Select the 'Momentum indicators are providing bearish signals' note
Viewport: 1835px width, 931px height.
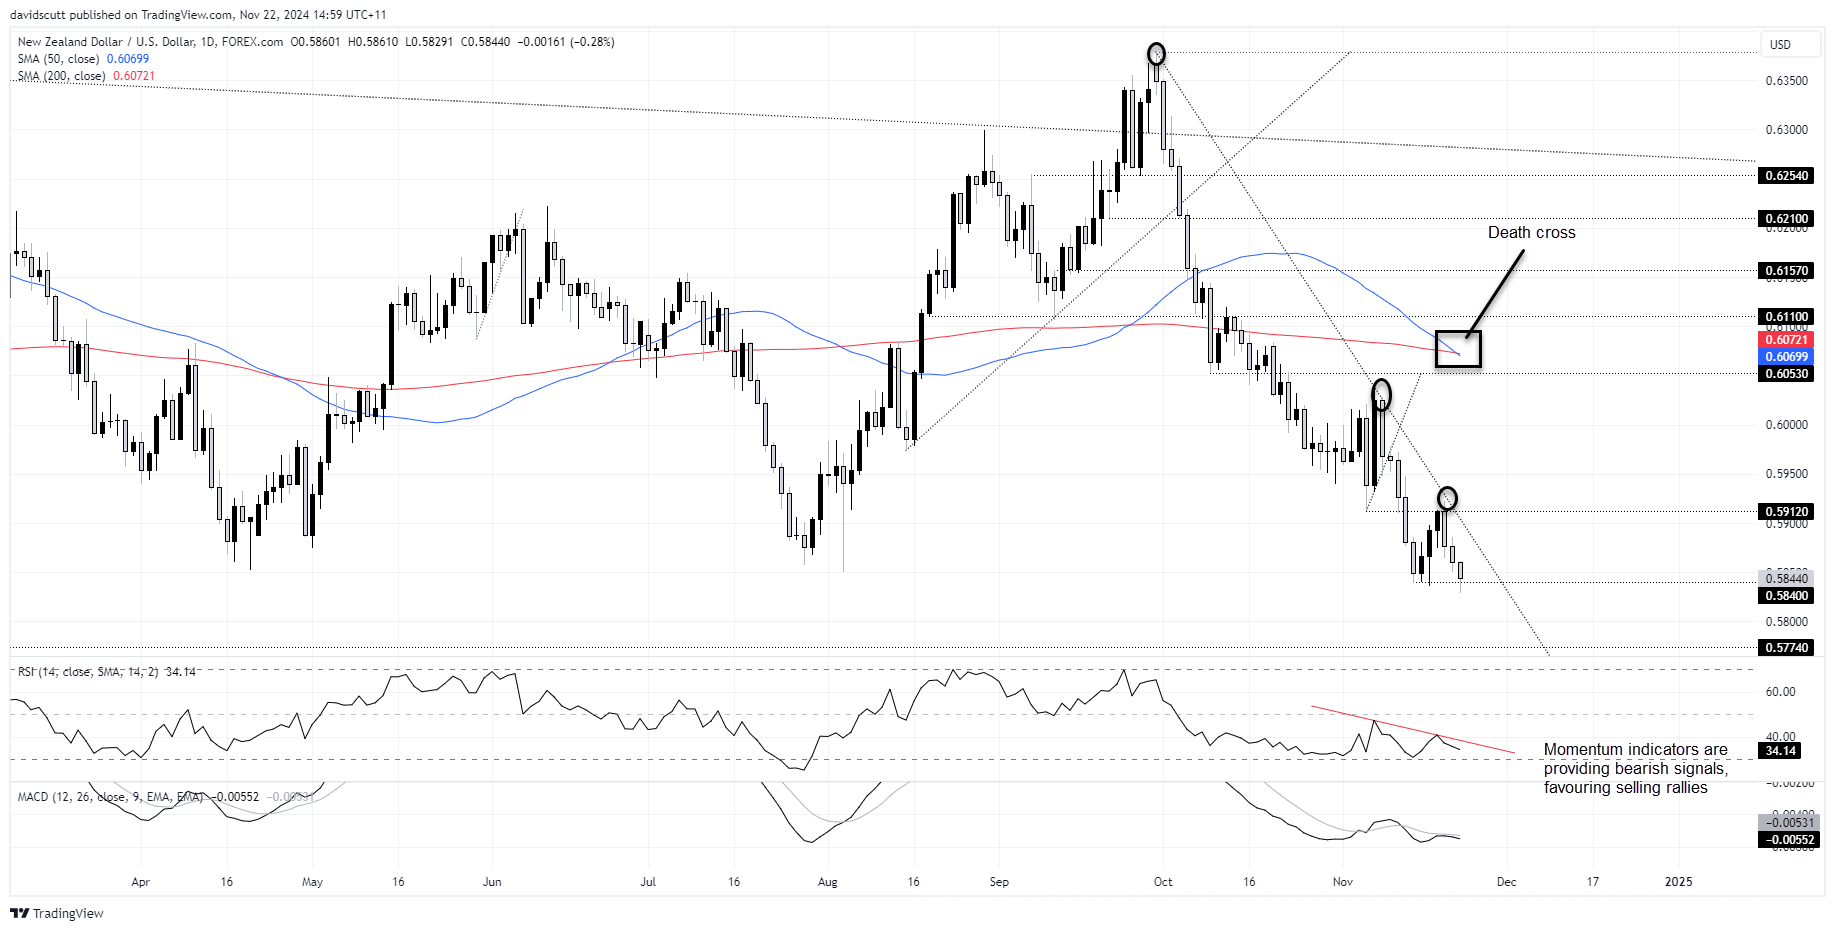[x=1636, y=768]
